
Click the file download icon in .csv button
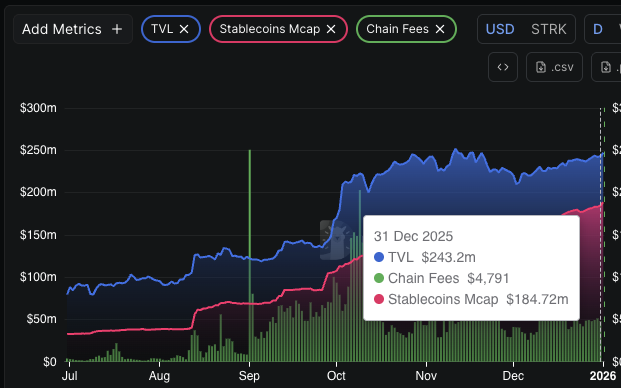541,67
